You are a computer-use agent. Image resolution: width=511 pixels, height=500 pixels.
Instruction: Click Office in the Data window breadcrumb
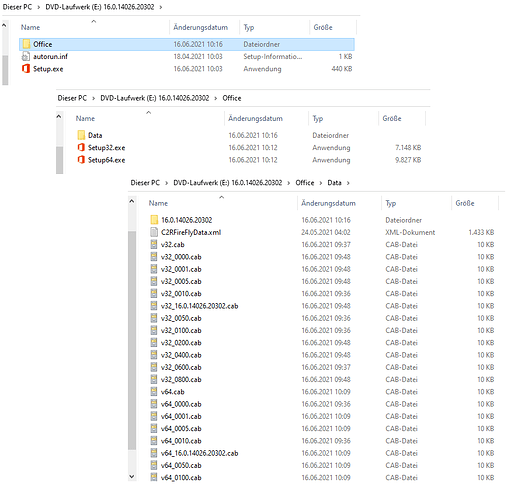[x=305, y=183]
